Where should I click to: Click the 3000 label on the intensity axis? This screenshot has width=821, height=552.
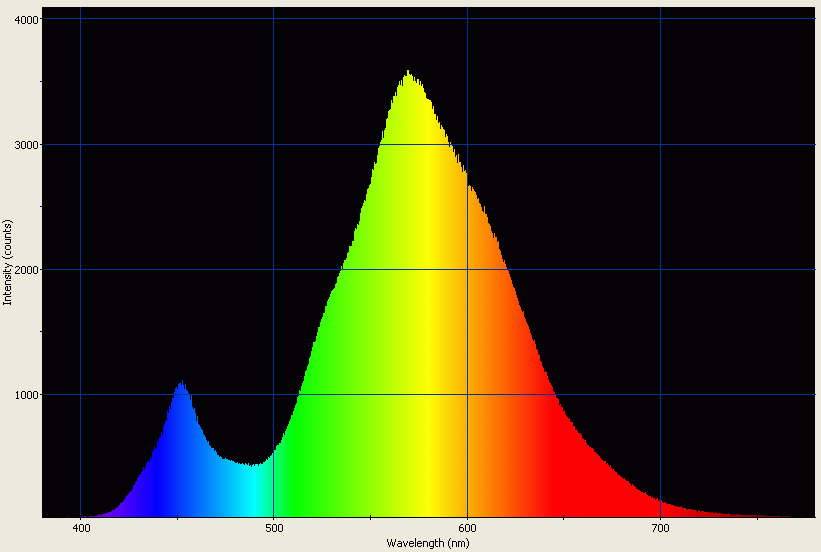(27, 145)
